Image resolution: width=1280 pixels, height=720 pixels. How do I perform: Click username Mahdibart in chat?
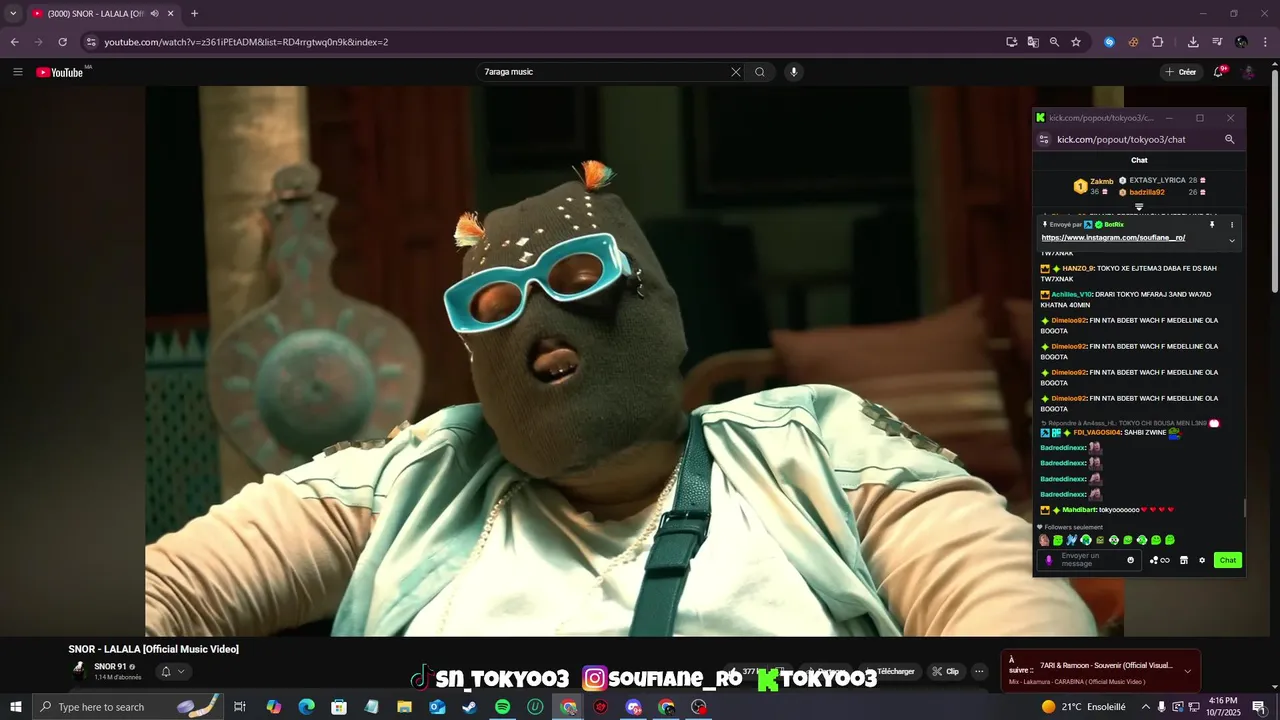tap(1080, 510)
